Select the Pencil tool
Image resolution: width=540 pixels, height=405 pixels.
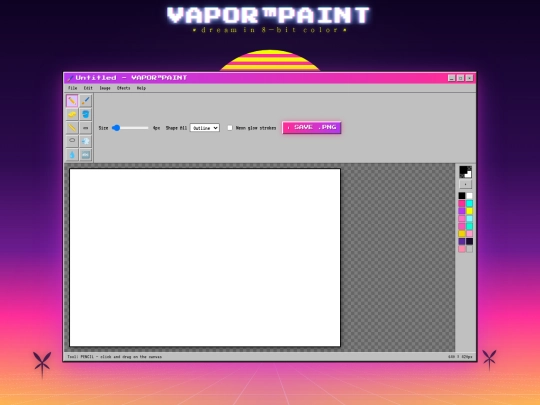click(x=72, y=101)
